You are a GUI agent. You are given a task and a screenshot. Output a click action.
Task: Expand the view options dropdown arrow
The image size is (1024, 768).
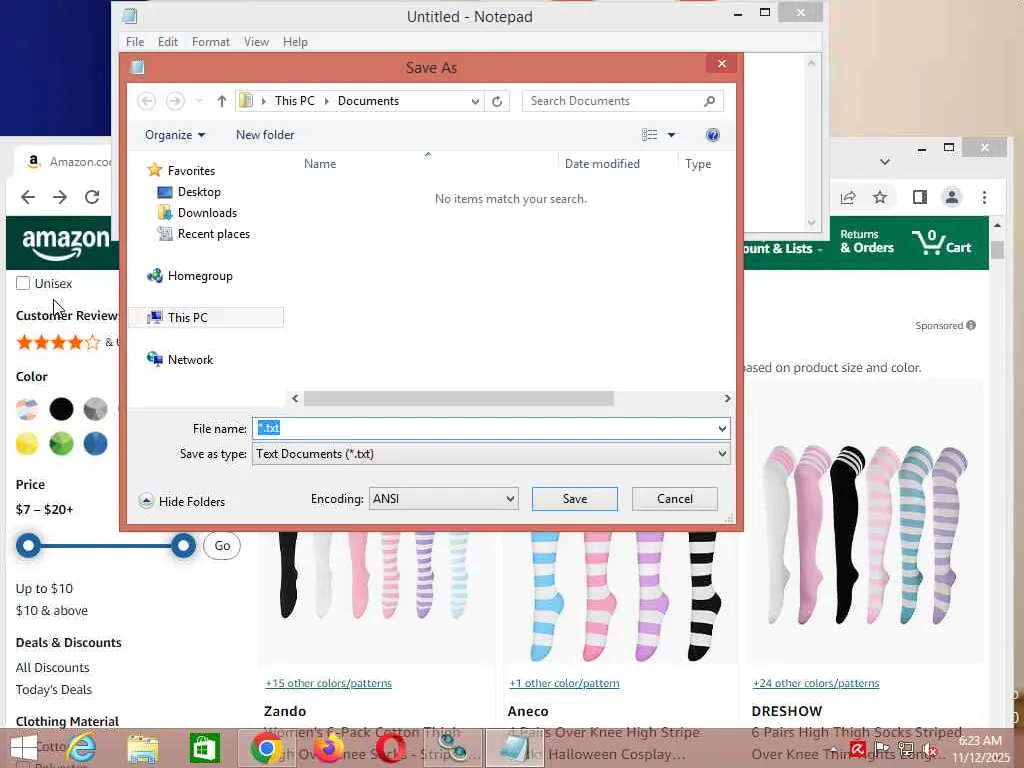pyautogui.click(x=671, y=135)
